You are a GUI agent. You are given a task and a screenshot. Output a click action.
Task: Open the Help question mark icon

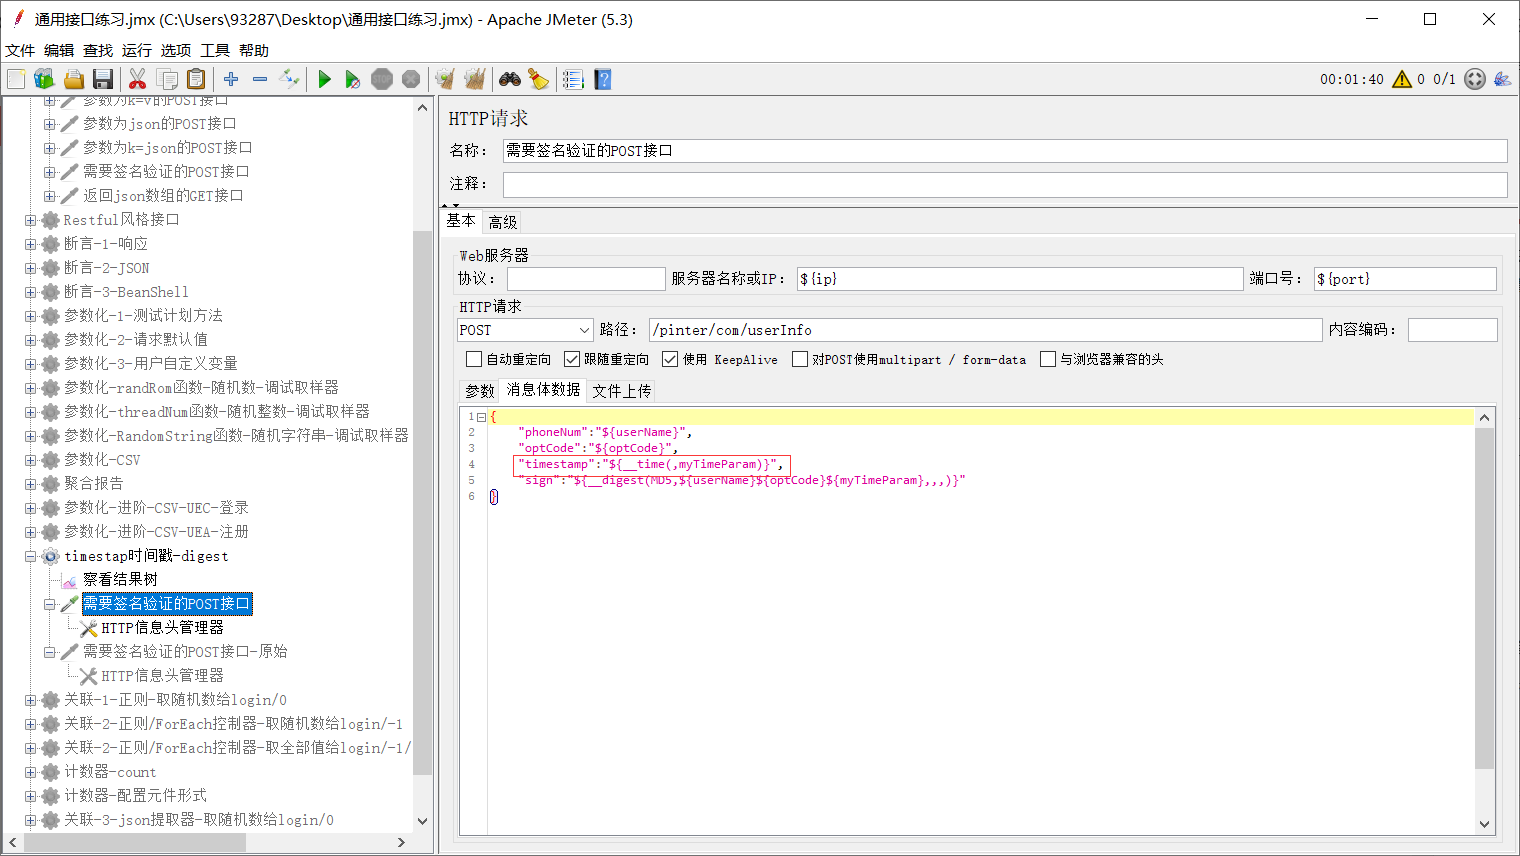[x=602, y=79]
